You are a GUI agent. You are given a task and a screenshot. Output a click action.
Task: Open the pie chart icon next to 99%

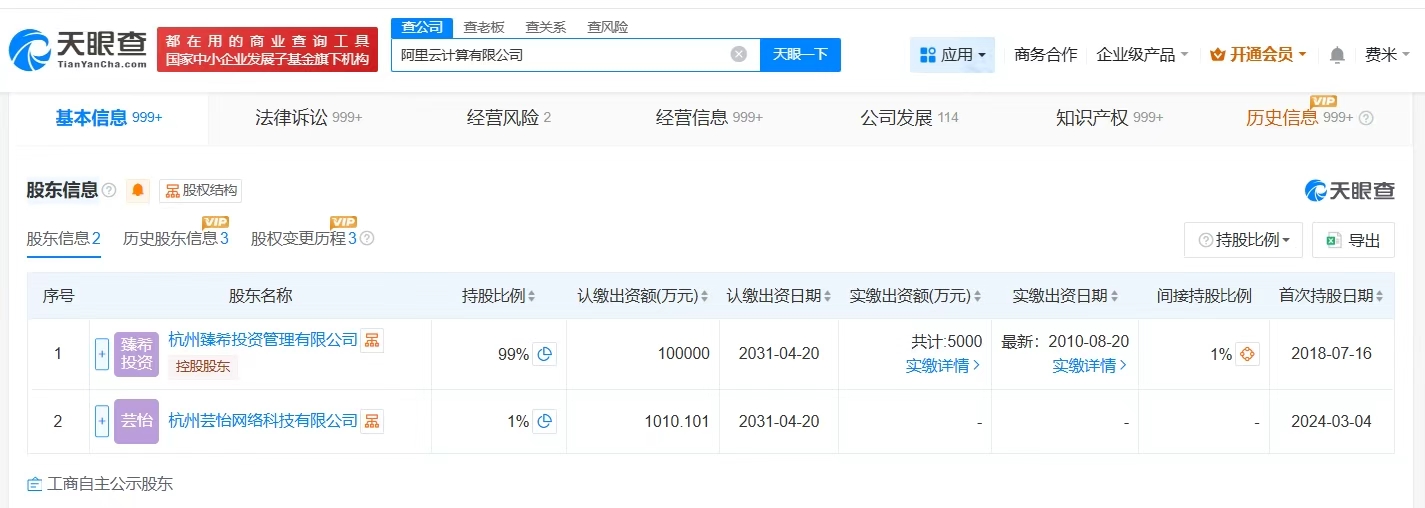point(545,354)
